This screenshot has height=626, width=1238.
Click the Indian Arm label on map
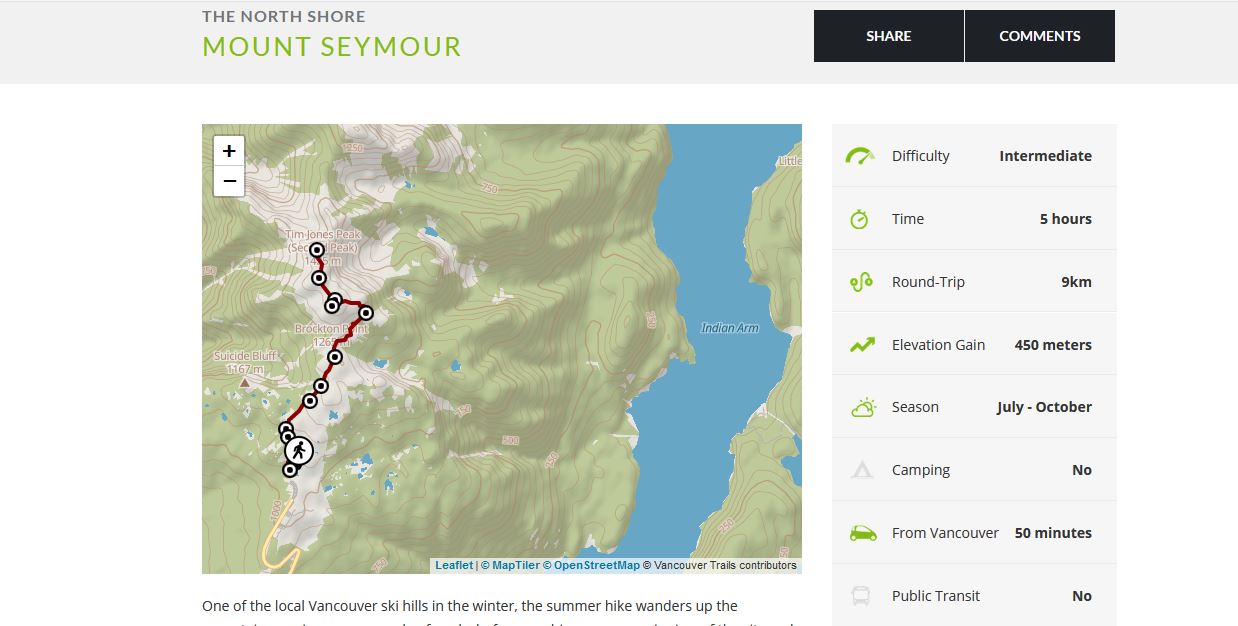coord(730,328)
